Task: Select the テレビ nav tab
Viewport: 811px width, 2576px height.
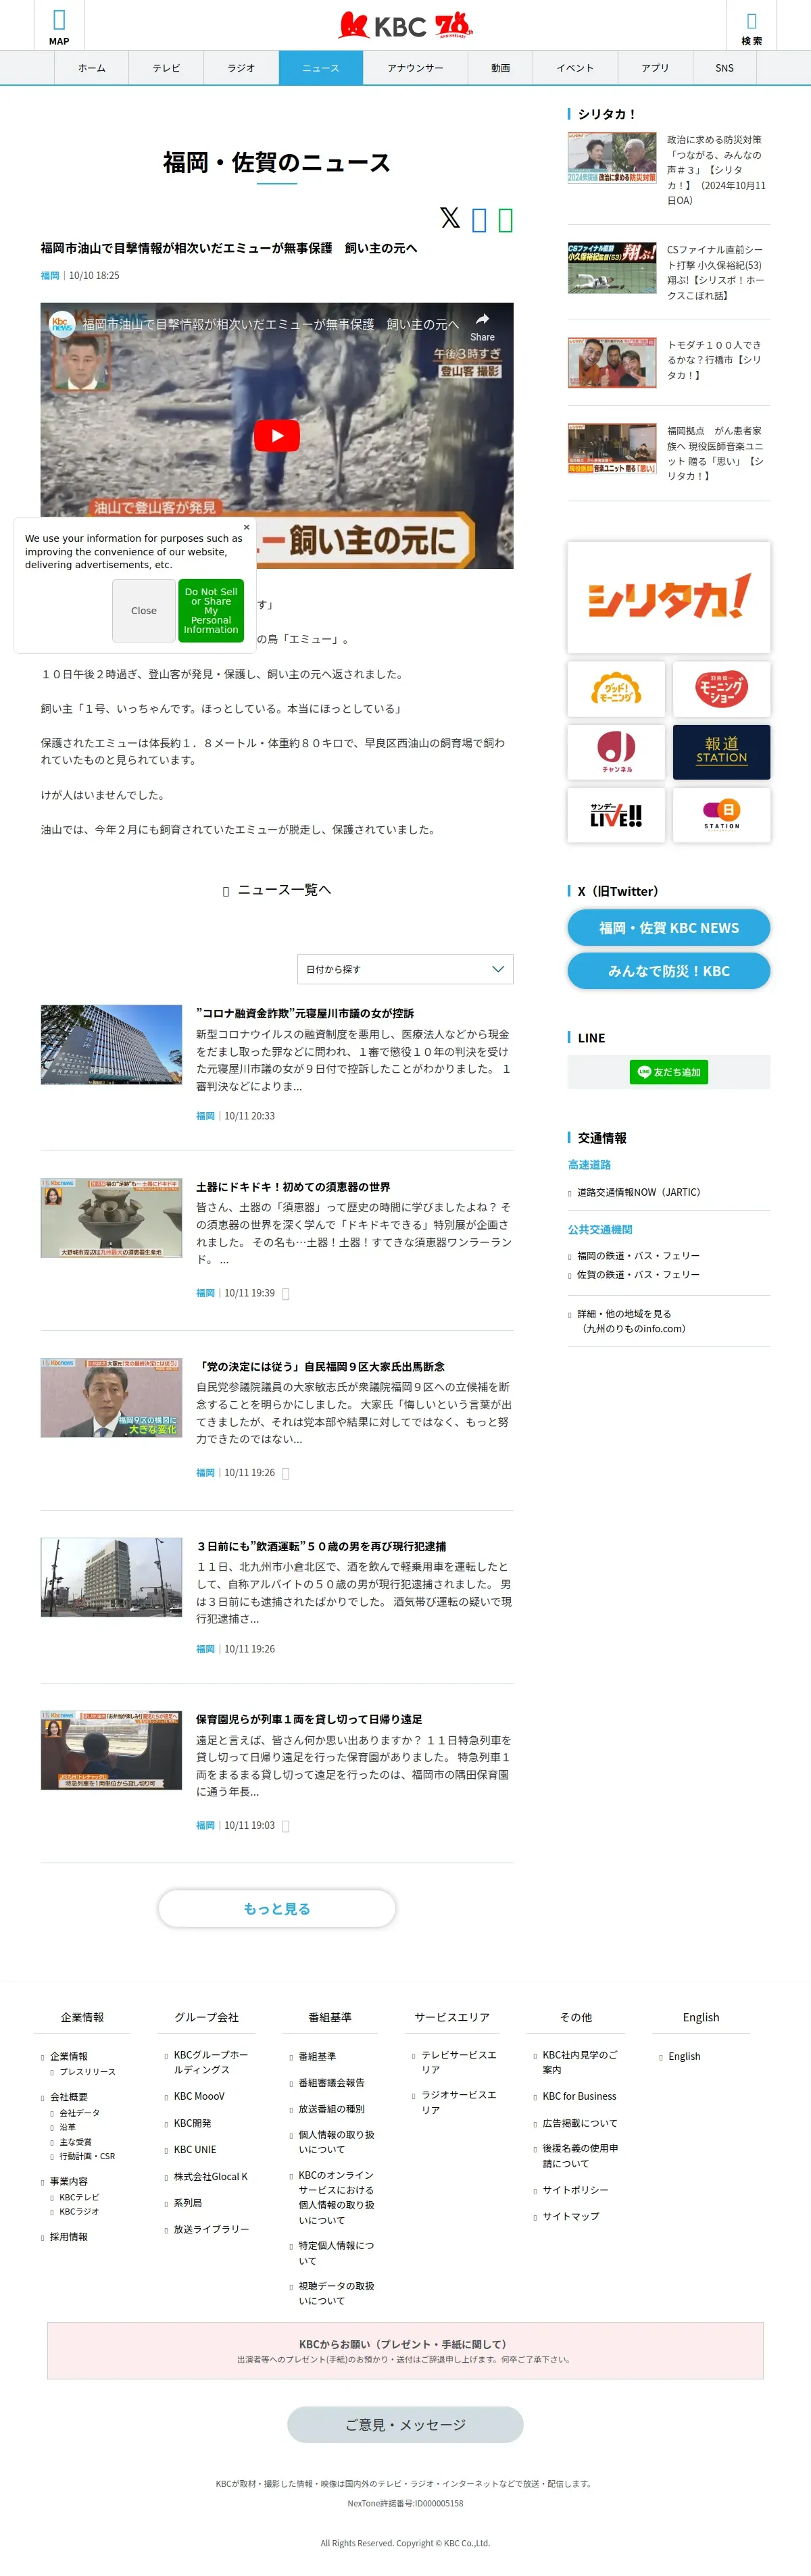Action: (166, 68)
